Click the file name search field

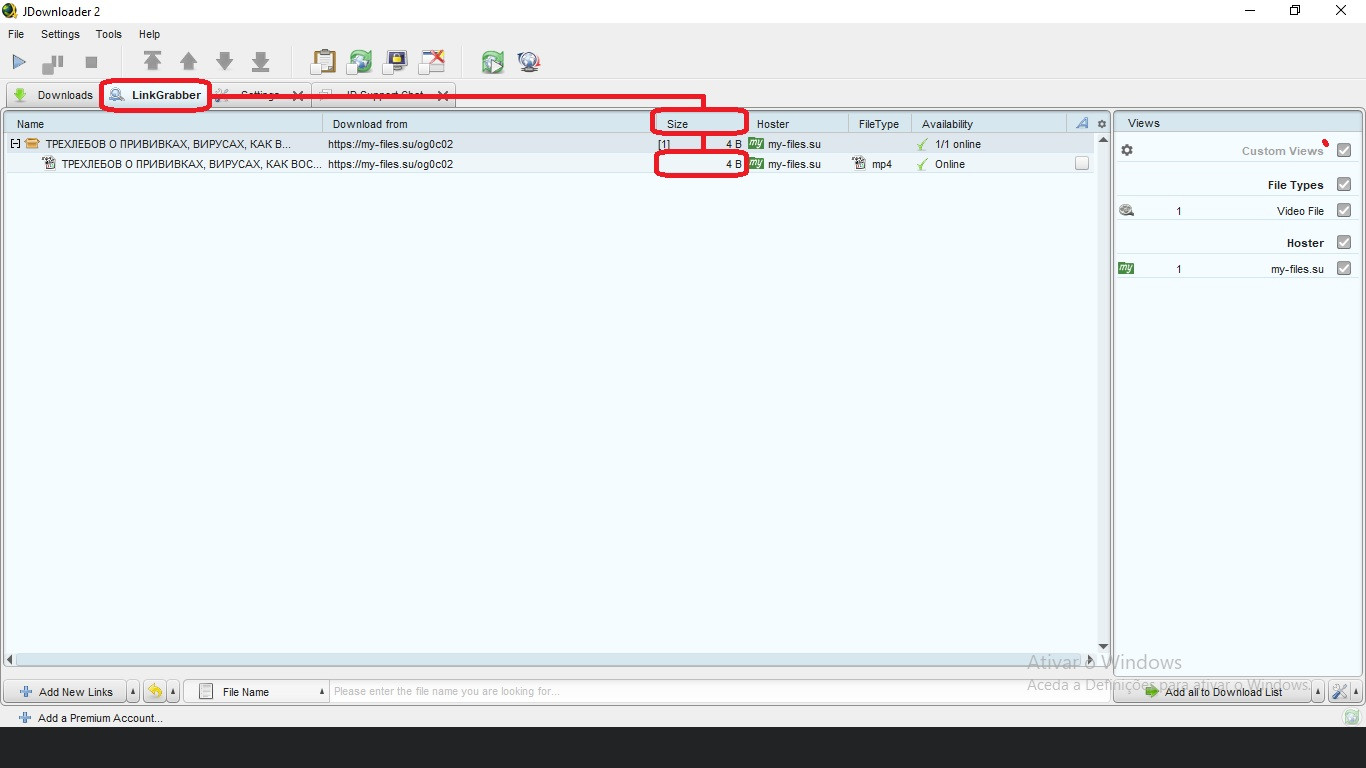(718, 691)
